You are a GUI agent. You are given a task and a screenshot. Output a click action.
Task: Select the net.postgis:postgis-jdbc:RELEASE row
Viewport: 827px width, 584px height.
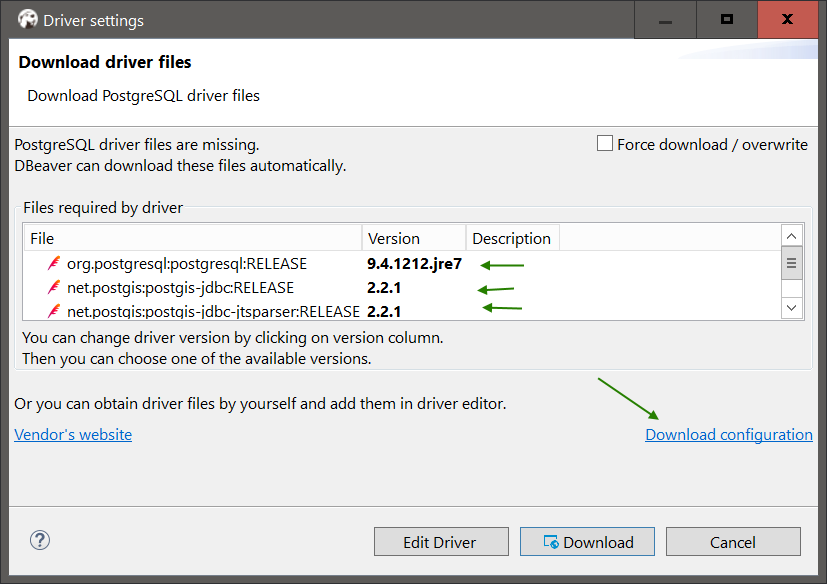(402, 288)
